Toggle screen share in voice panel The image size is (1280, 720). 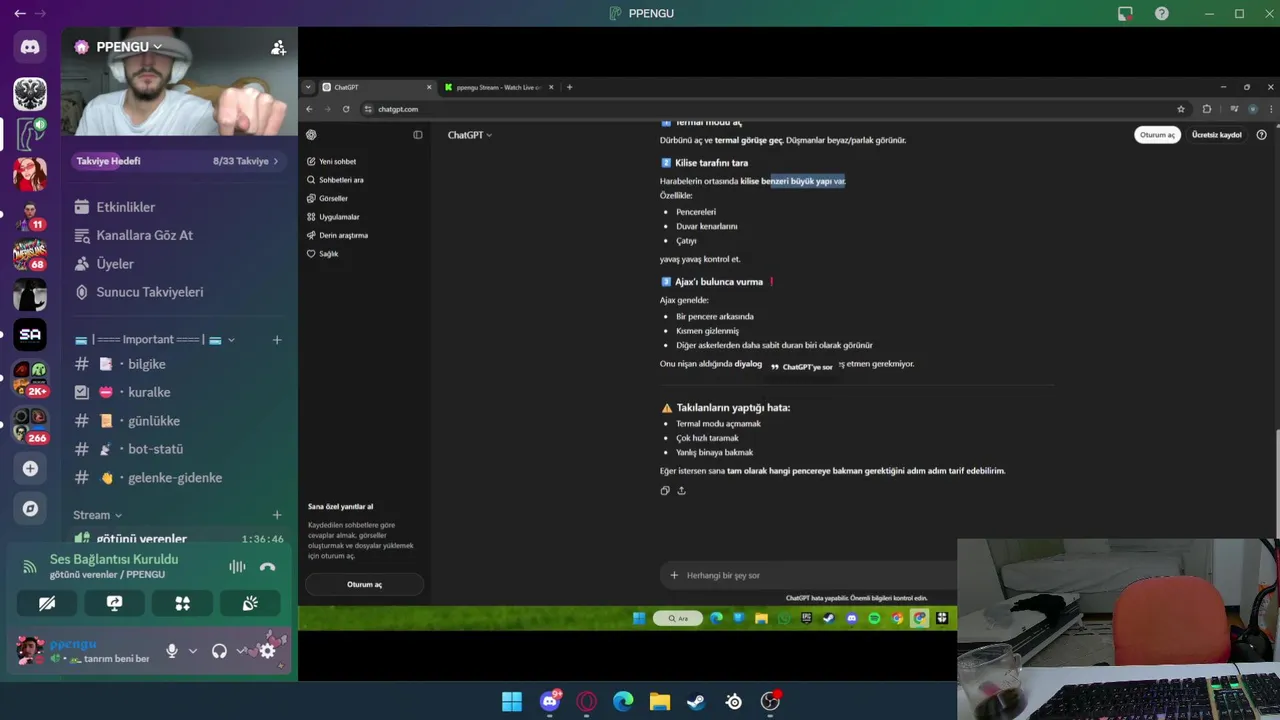(114, 603)
